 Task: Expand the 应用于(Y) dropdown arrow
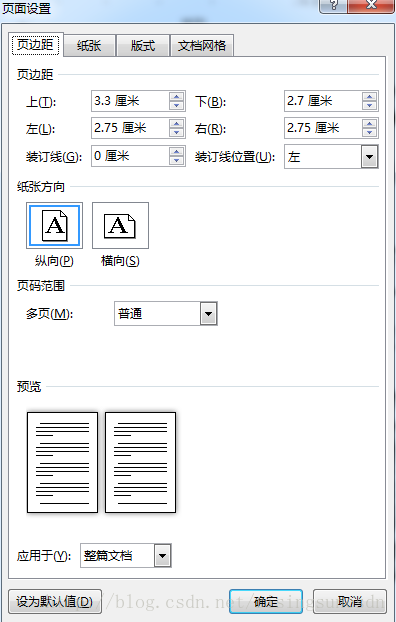162,555
